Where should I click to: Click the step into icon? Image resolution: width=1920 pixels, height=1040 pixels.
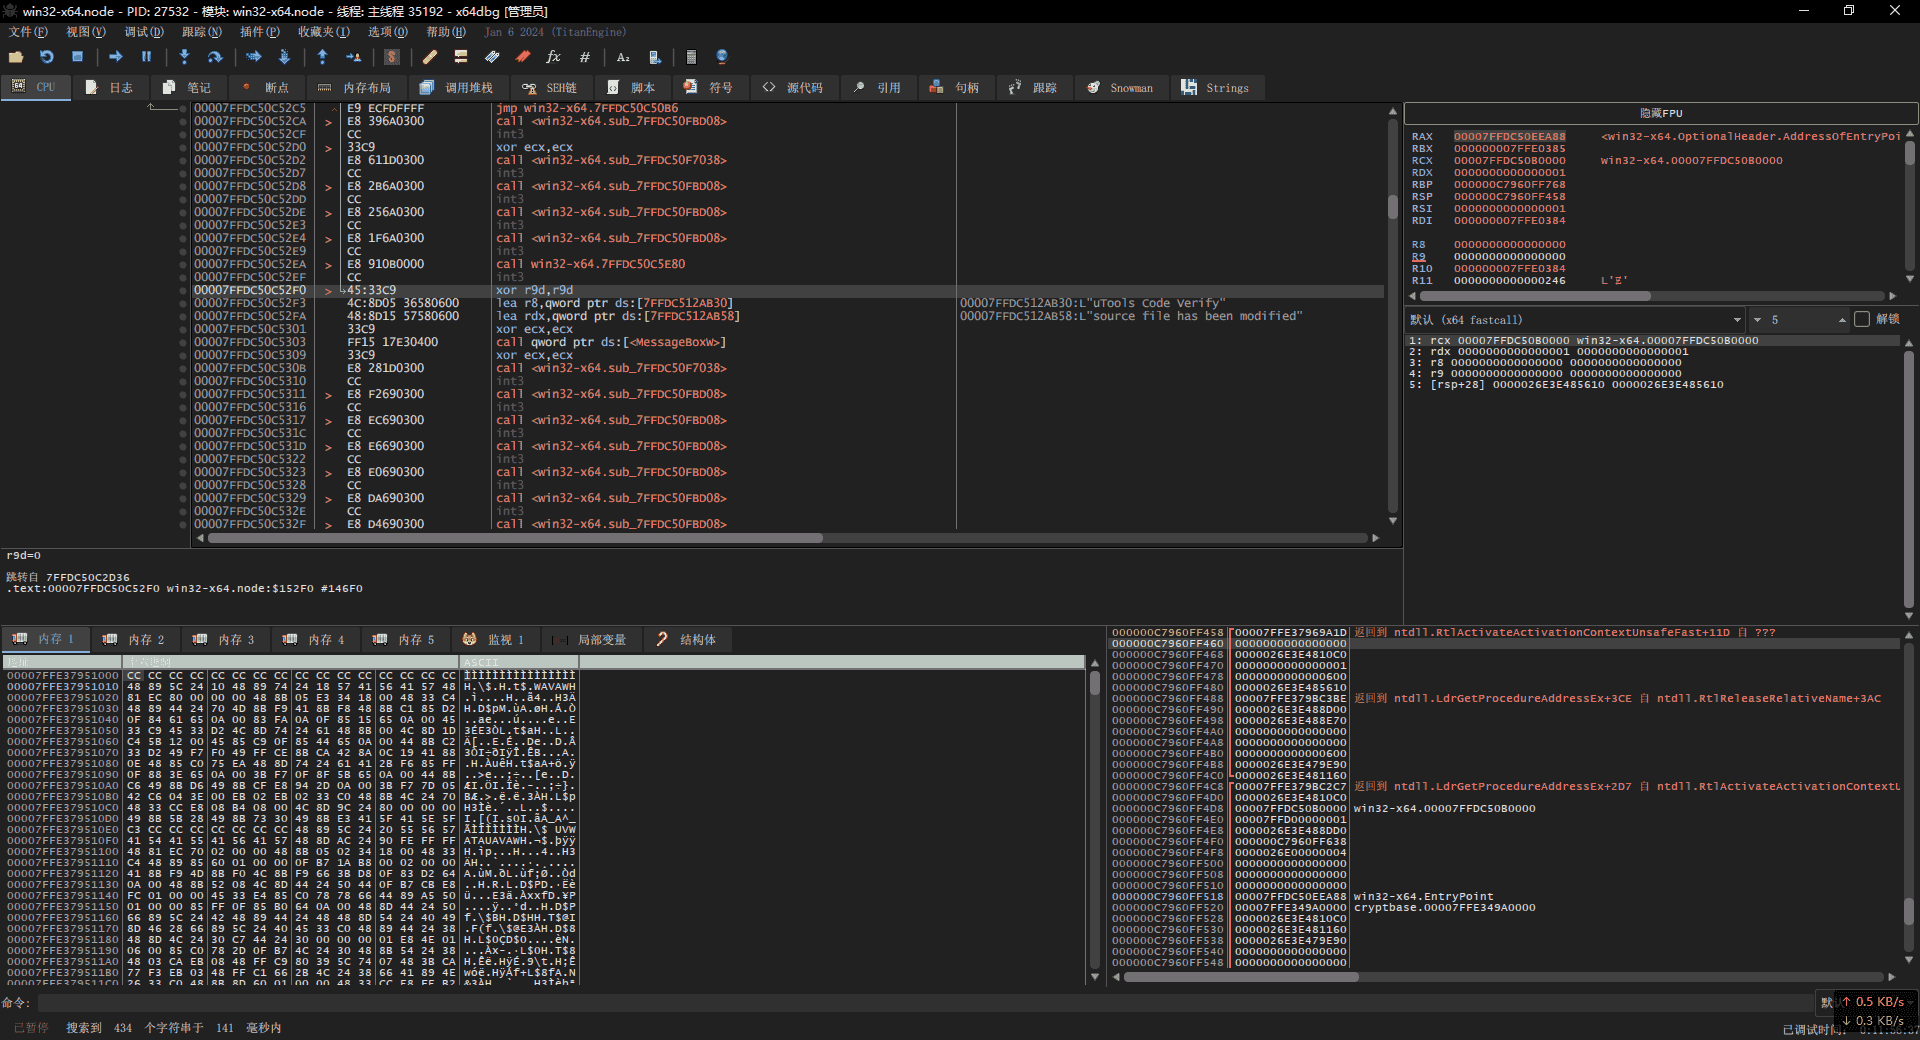coord(184,57)
